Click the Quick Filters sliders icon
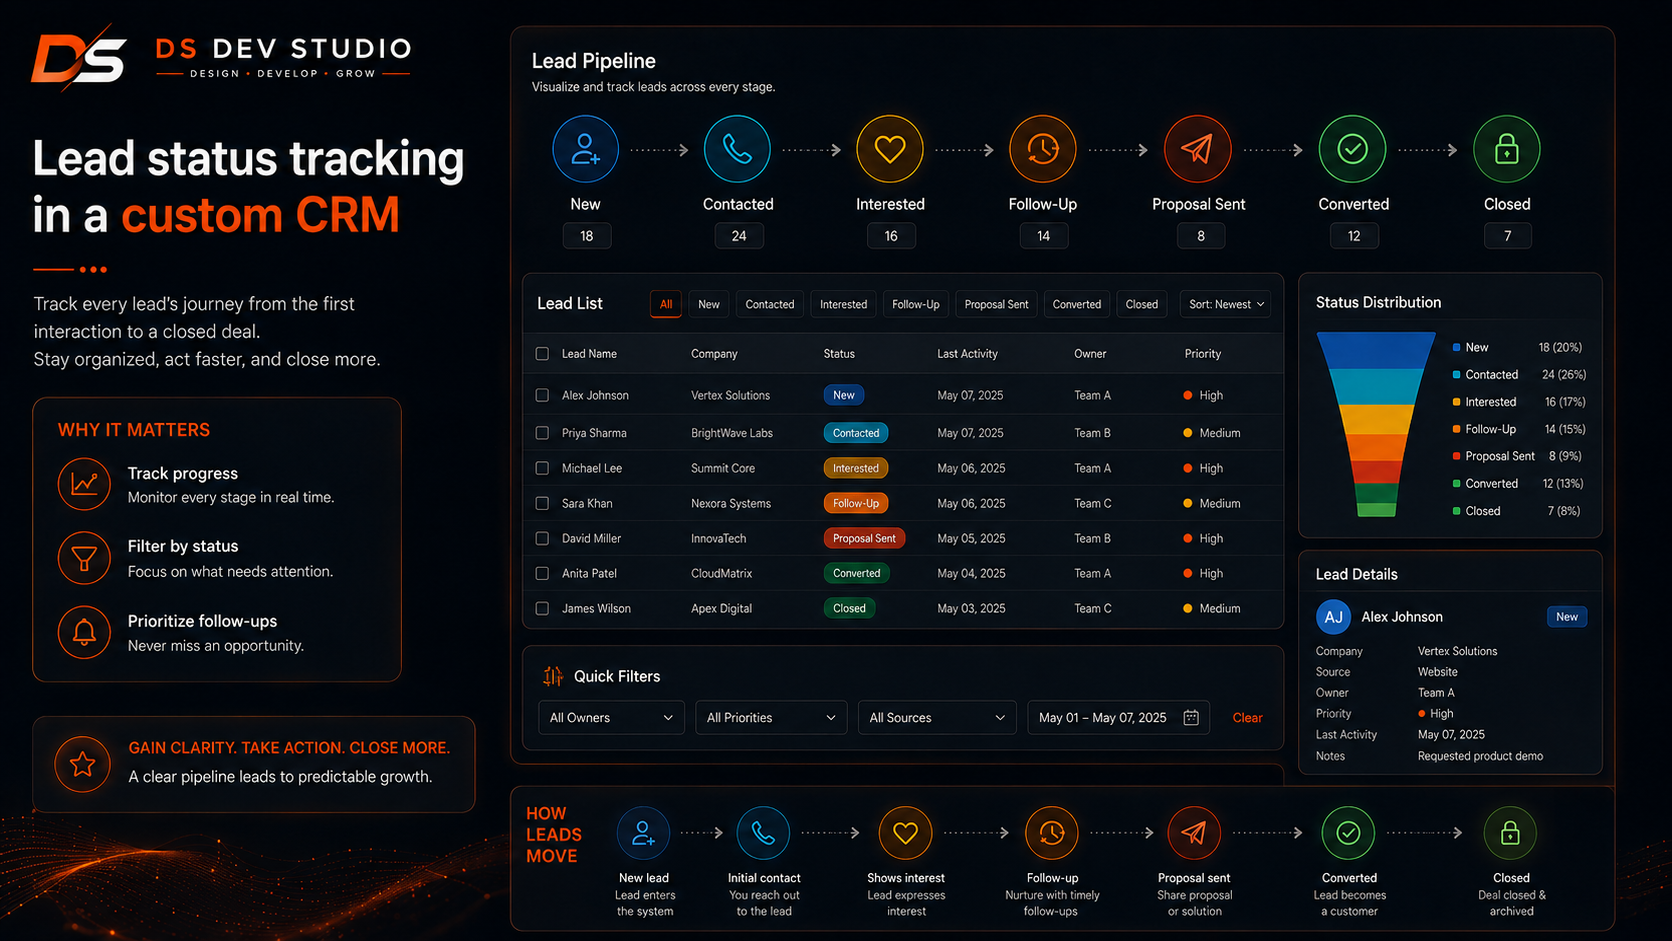This screenshot has height=941, width=1672. pyautogui.click(x=553, y=676)
